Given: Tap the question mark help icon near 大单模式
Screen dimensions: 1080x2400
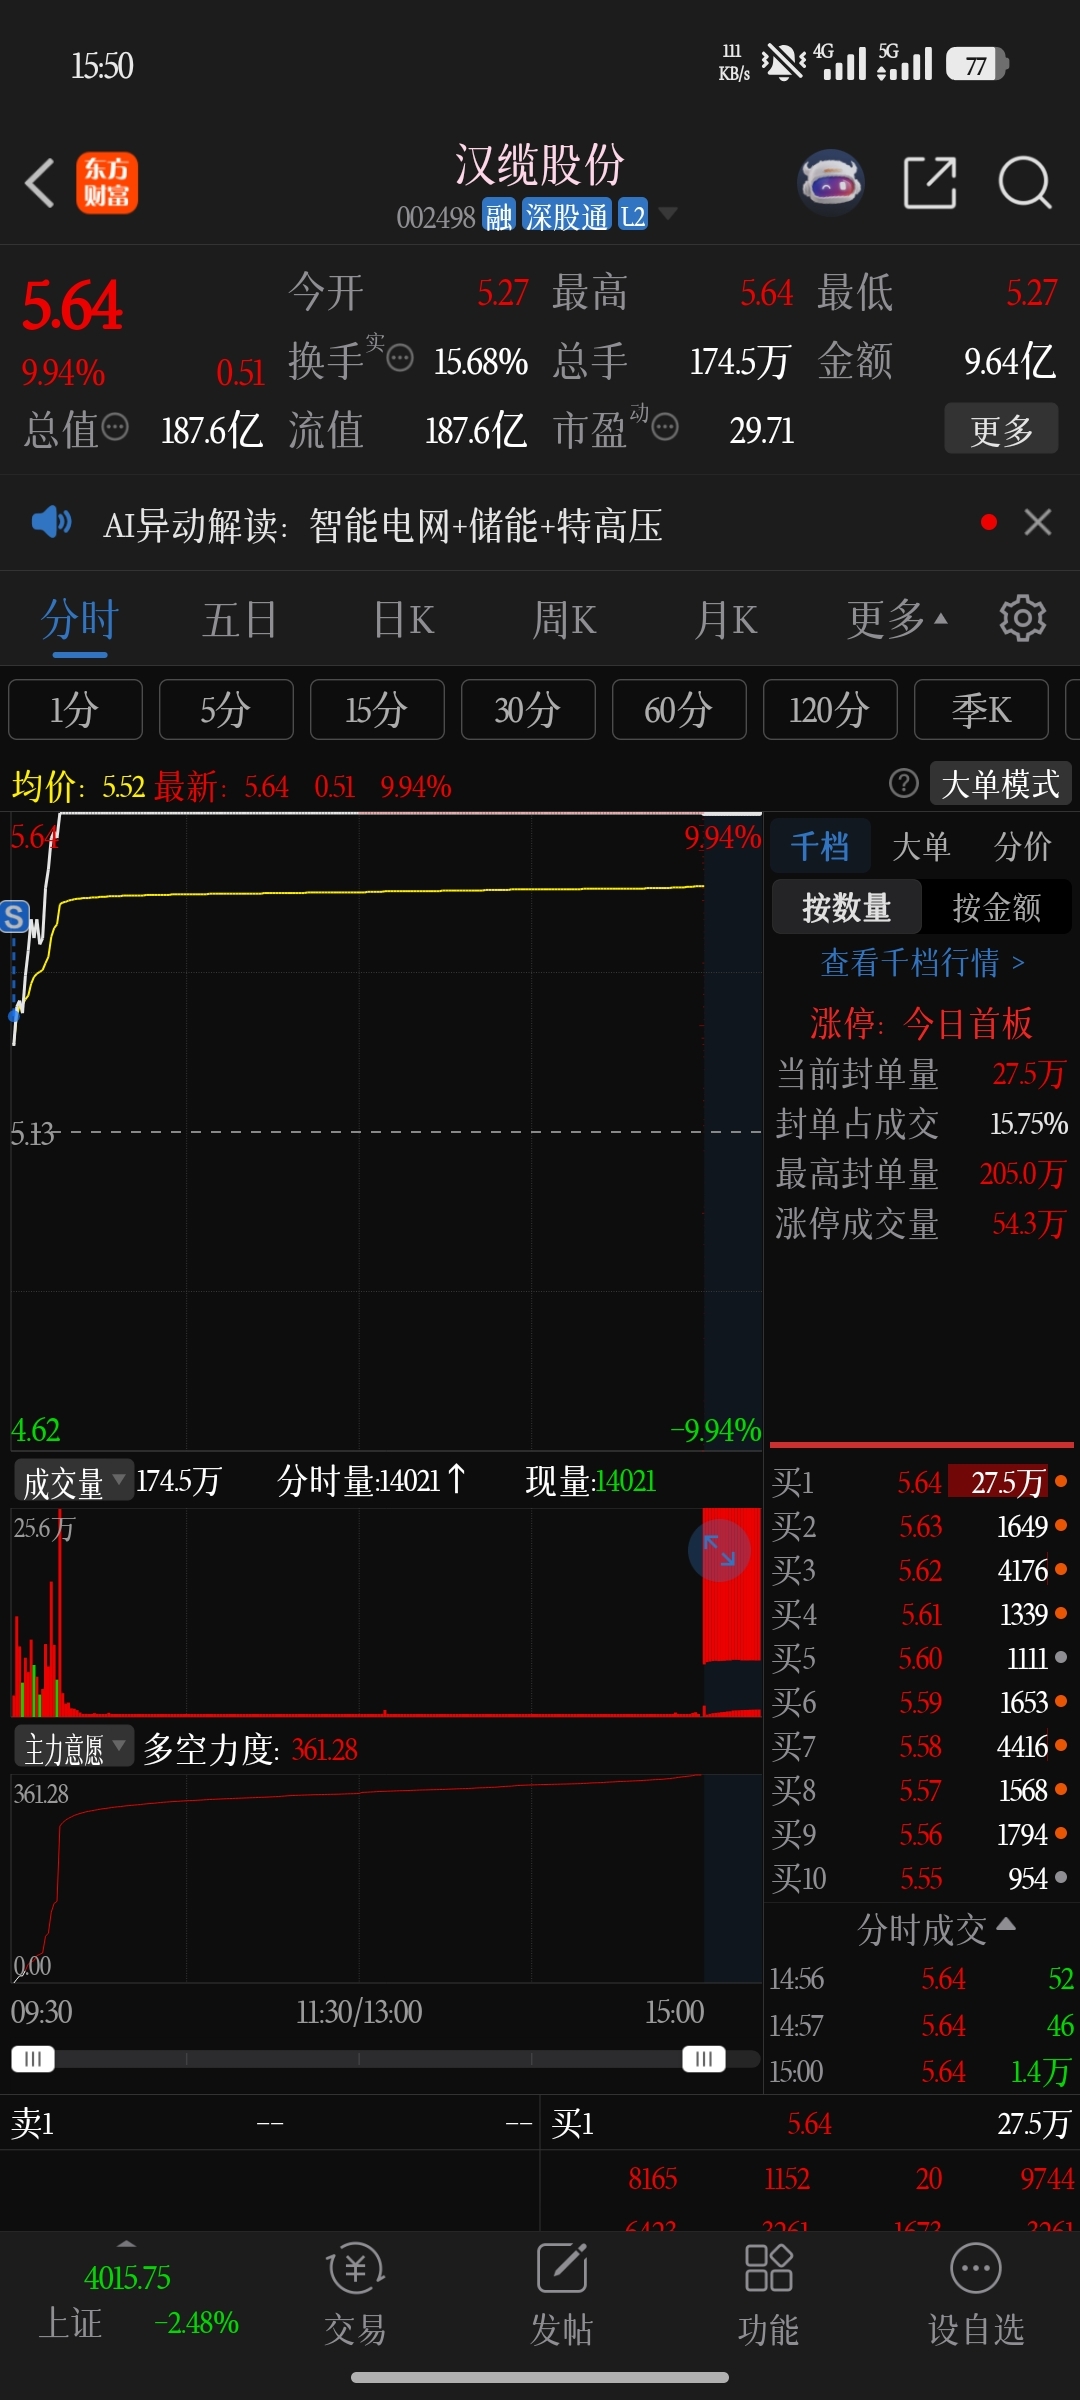Looking at the screenshot, I should click(903, 783).
